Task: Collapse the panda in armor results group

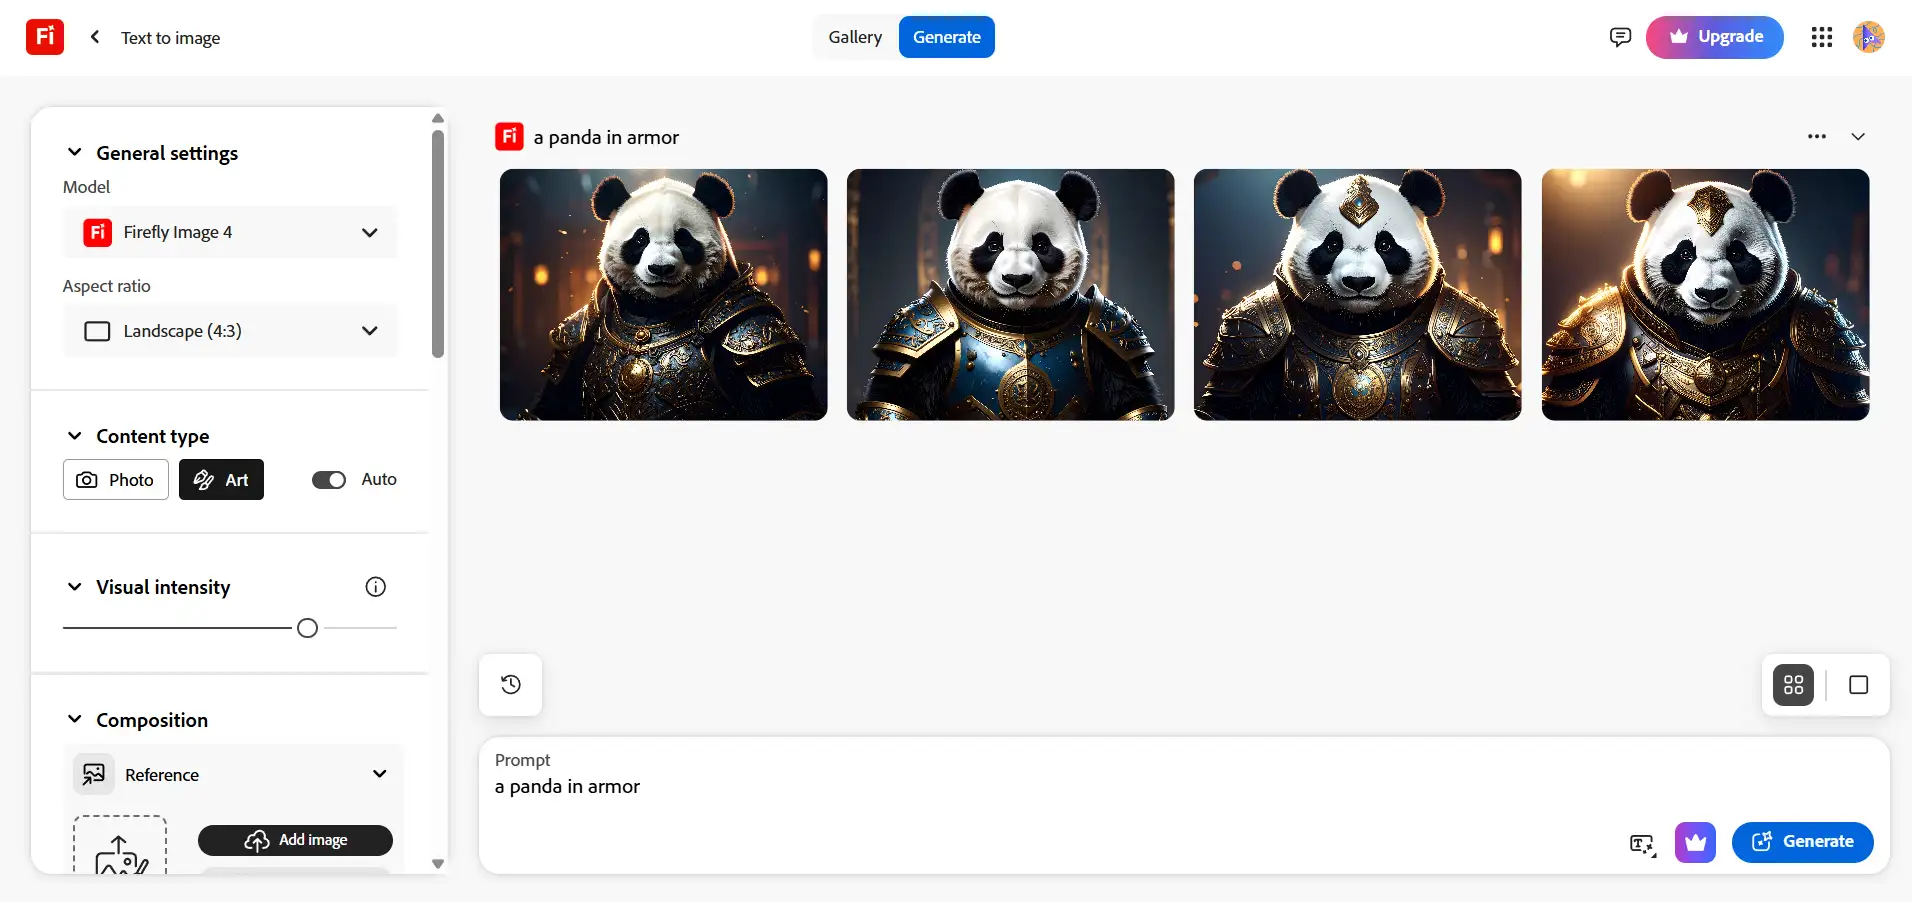Action: point(1858,136)
